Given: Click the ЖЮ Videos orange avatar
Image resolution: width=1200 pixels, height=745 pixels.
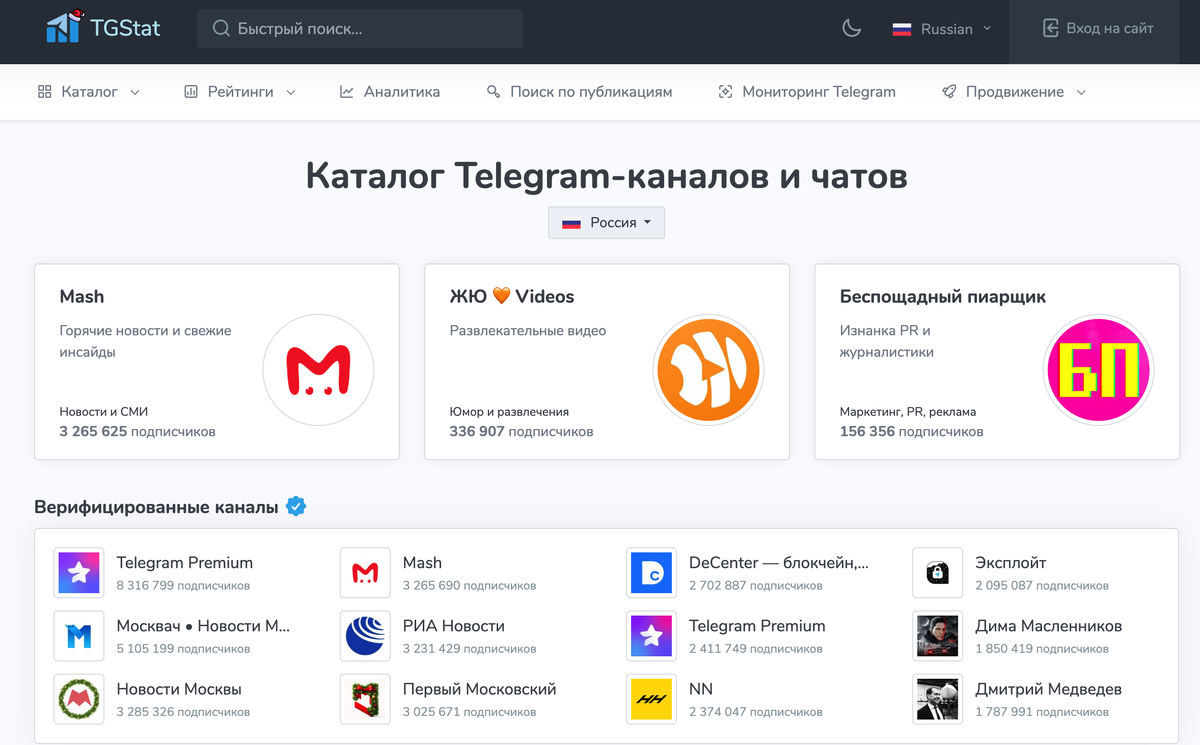Looking at the screenshot, I should [x=708, y=370].
